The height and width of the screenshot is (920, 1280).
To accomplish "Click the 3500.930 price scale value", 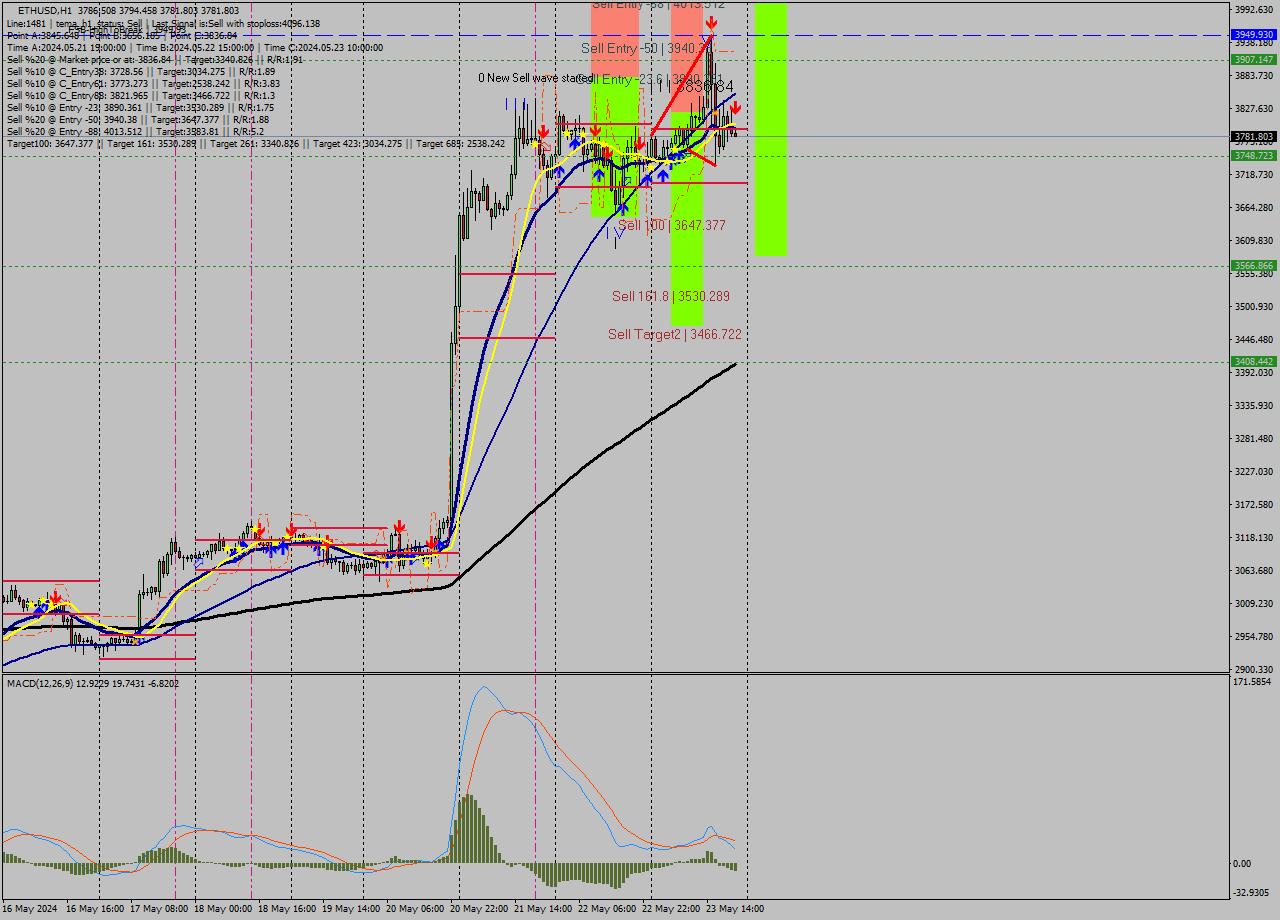I will (1253, 307).
